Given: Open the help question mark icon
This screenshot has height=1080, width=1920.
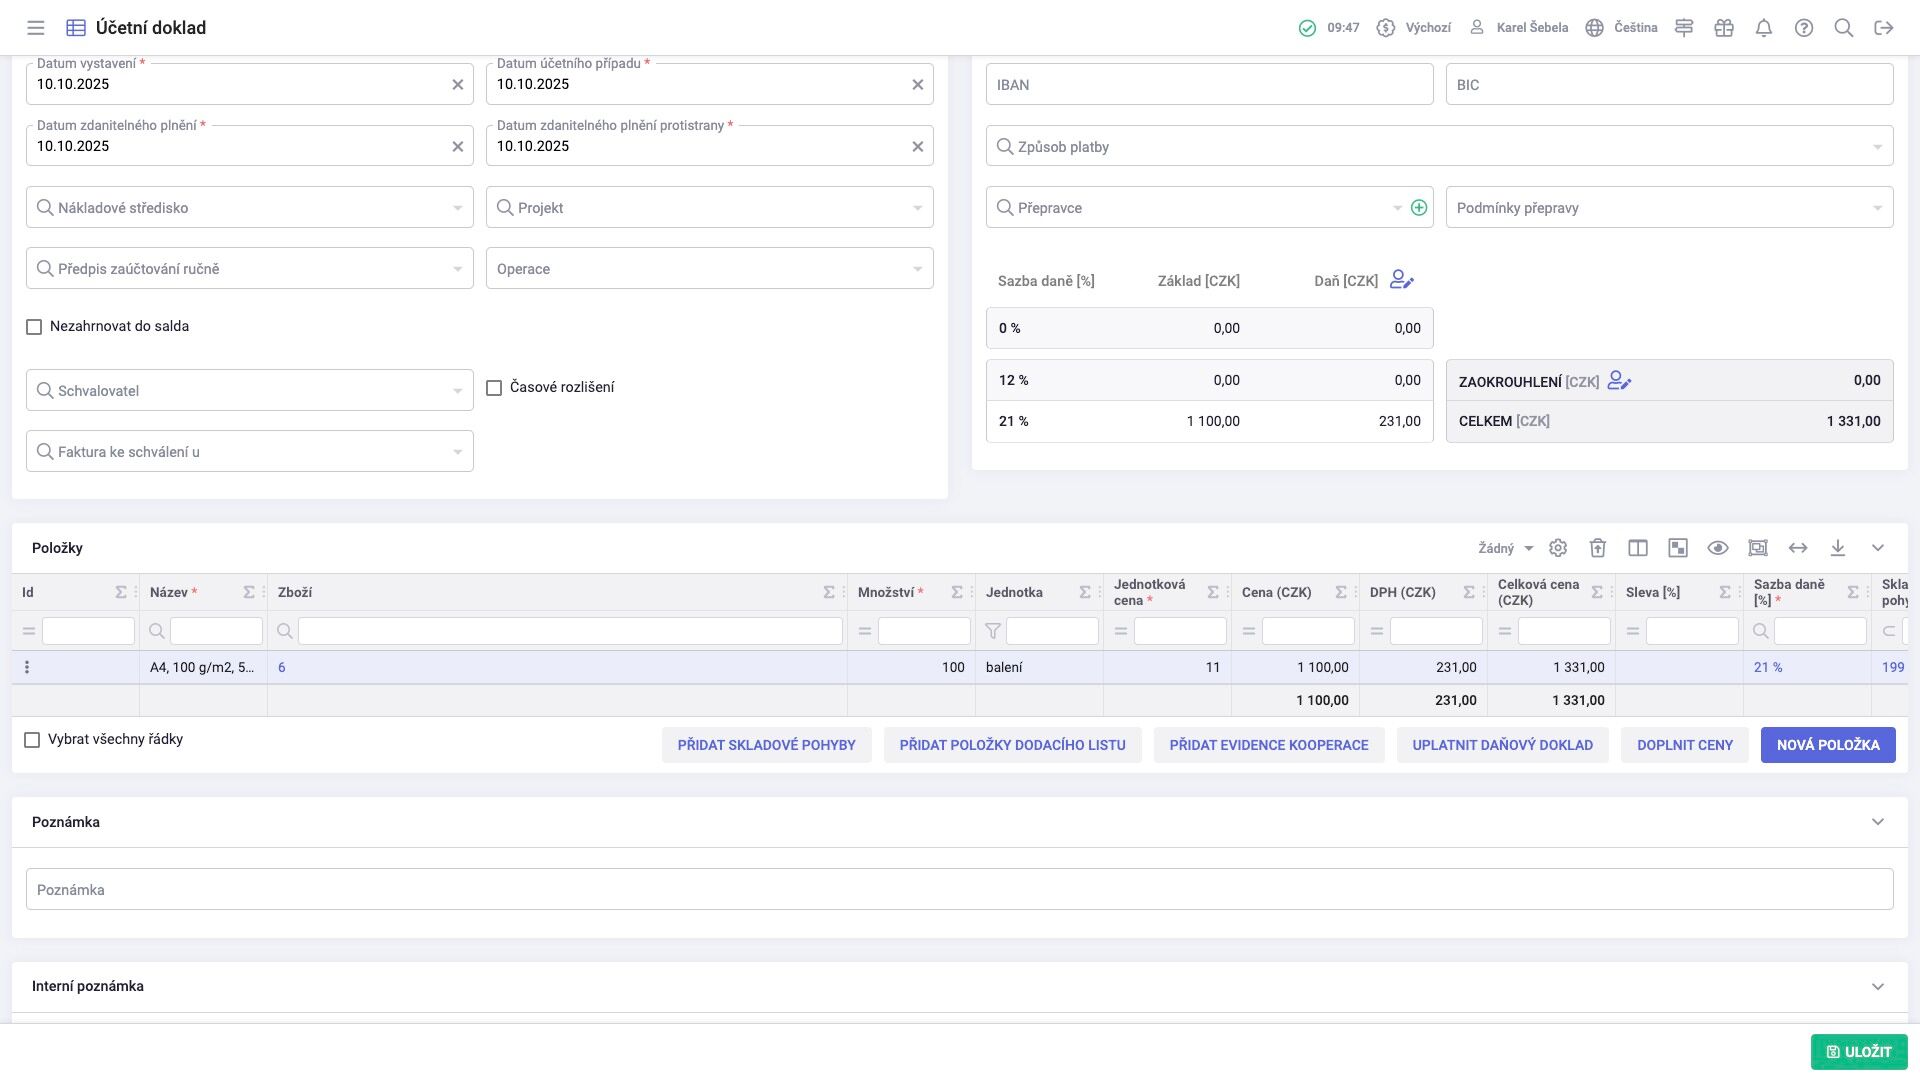Looking at the screenshot, I should pyautogui.click(x=1804, y=28).
